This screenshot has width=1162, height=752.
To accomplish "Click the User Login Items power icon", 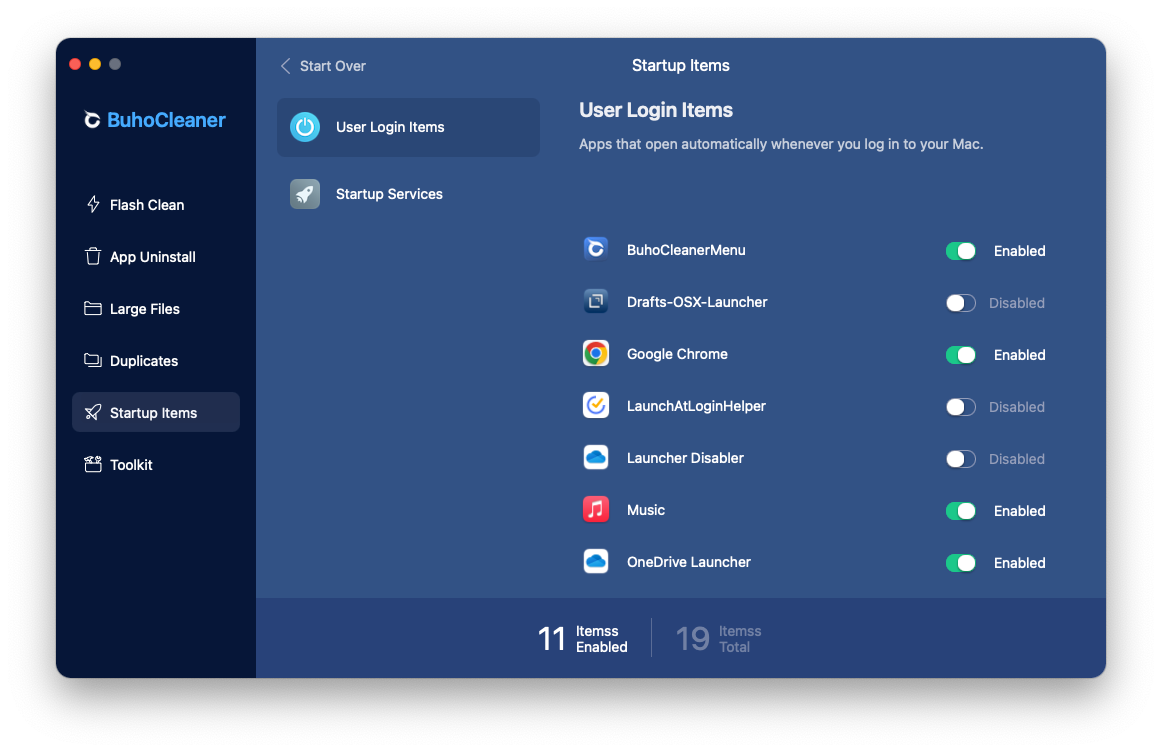I will [x=305, y=127].
